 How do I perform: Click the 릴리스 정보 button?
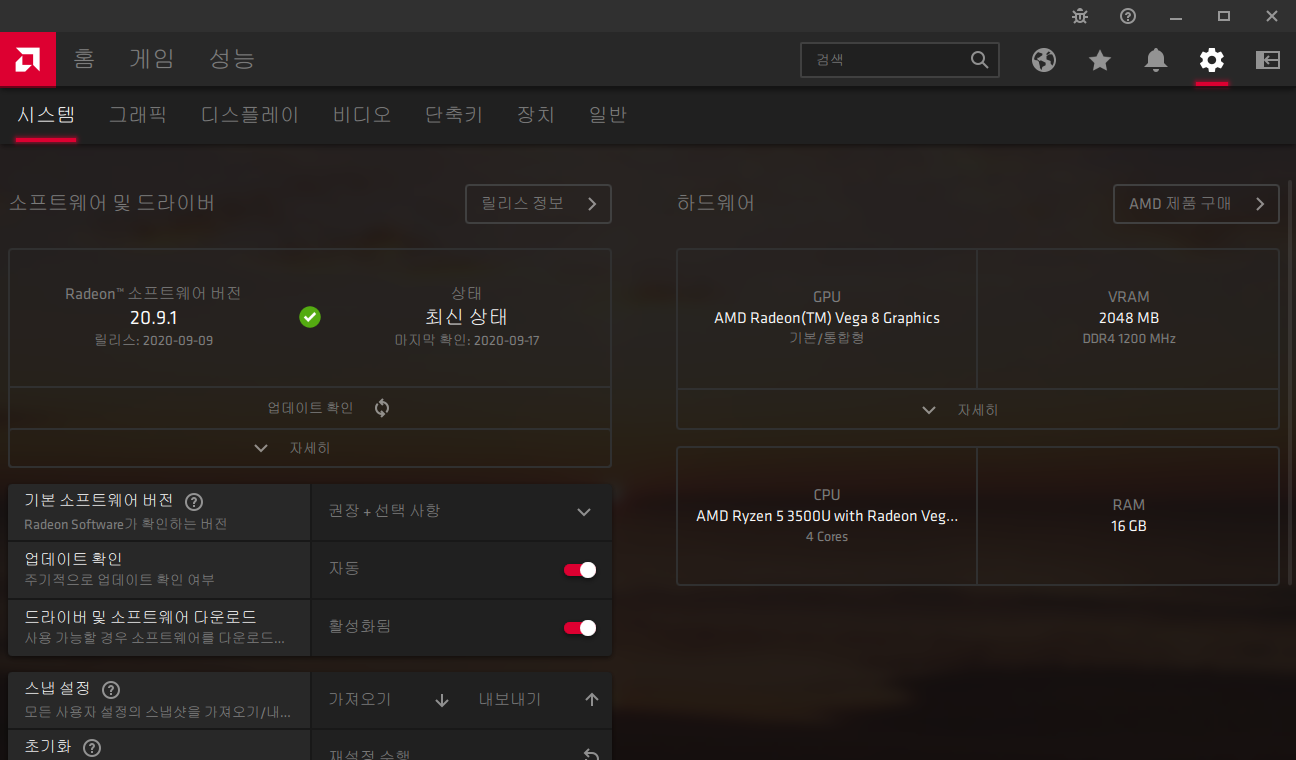click(x=538, y=204)
